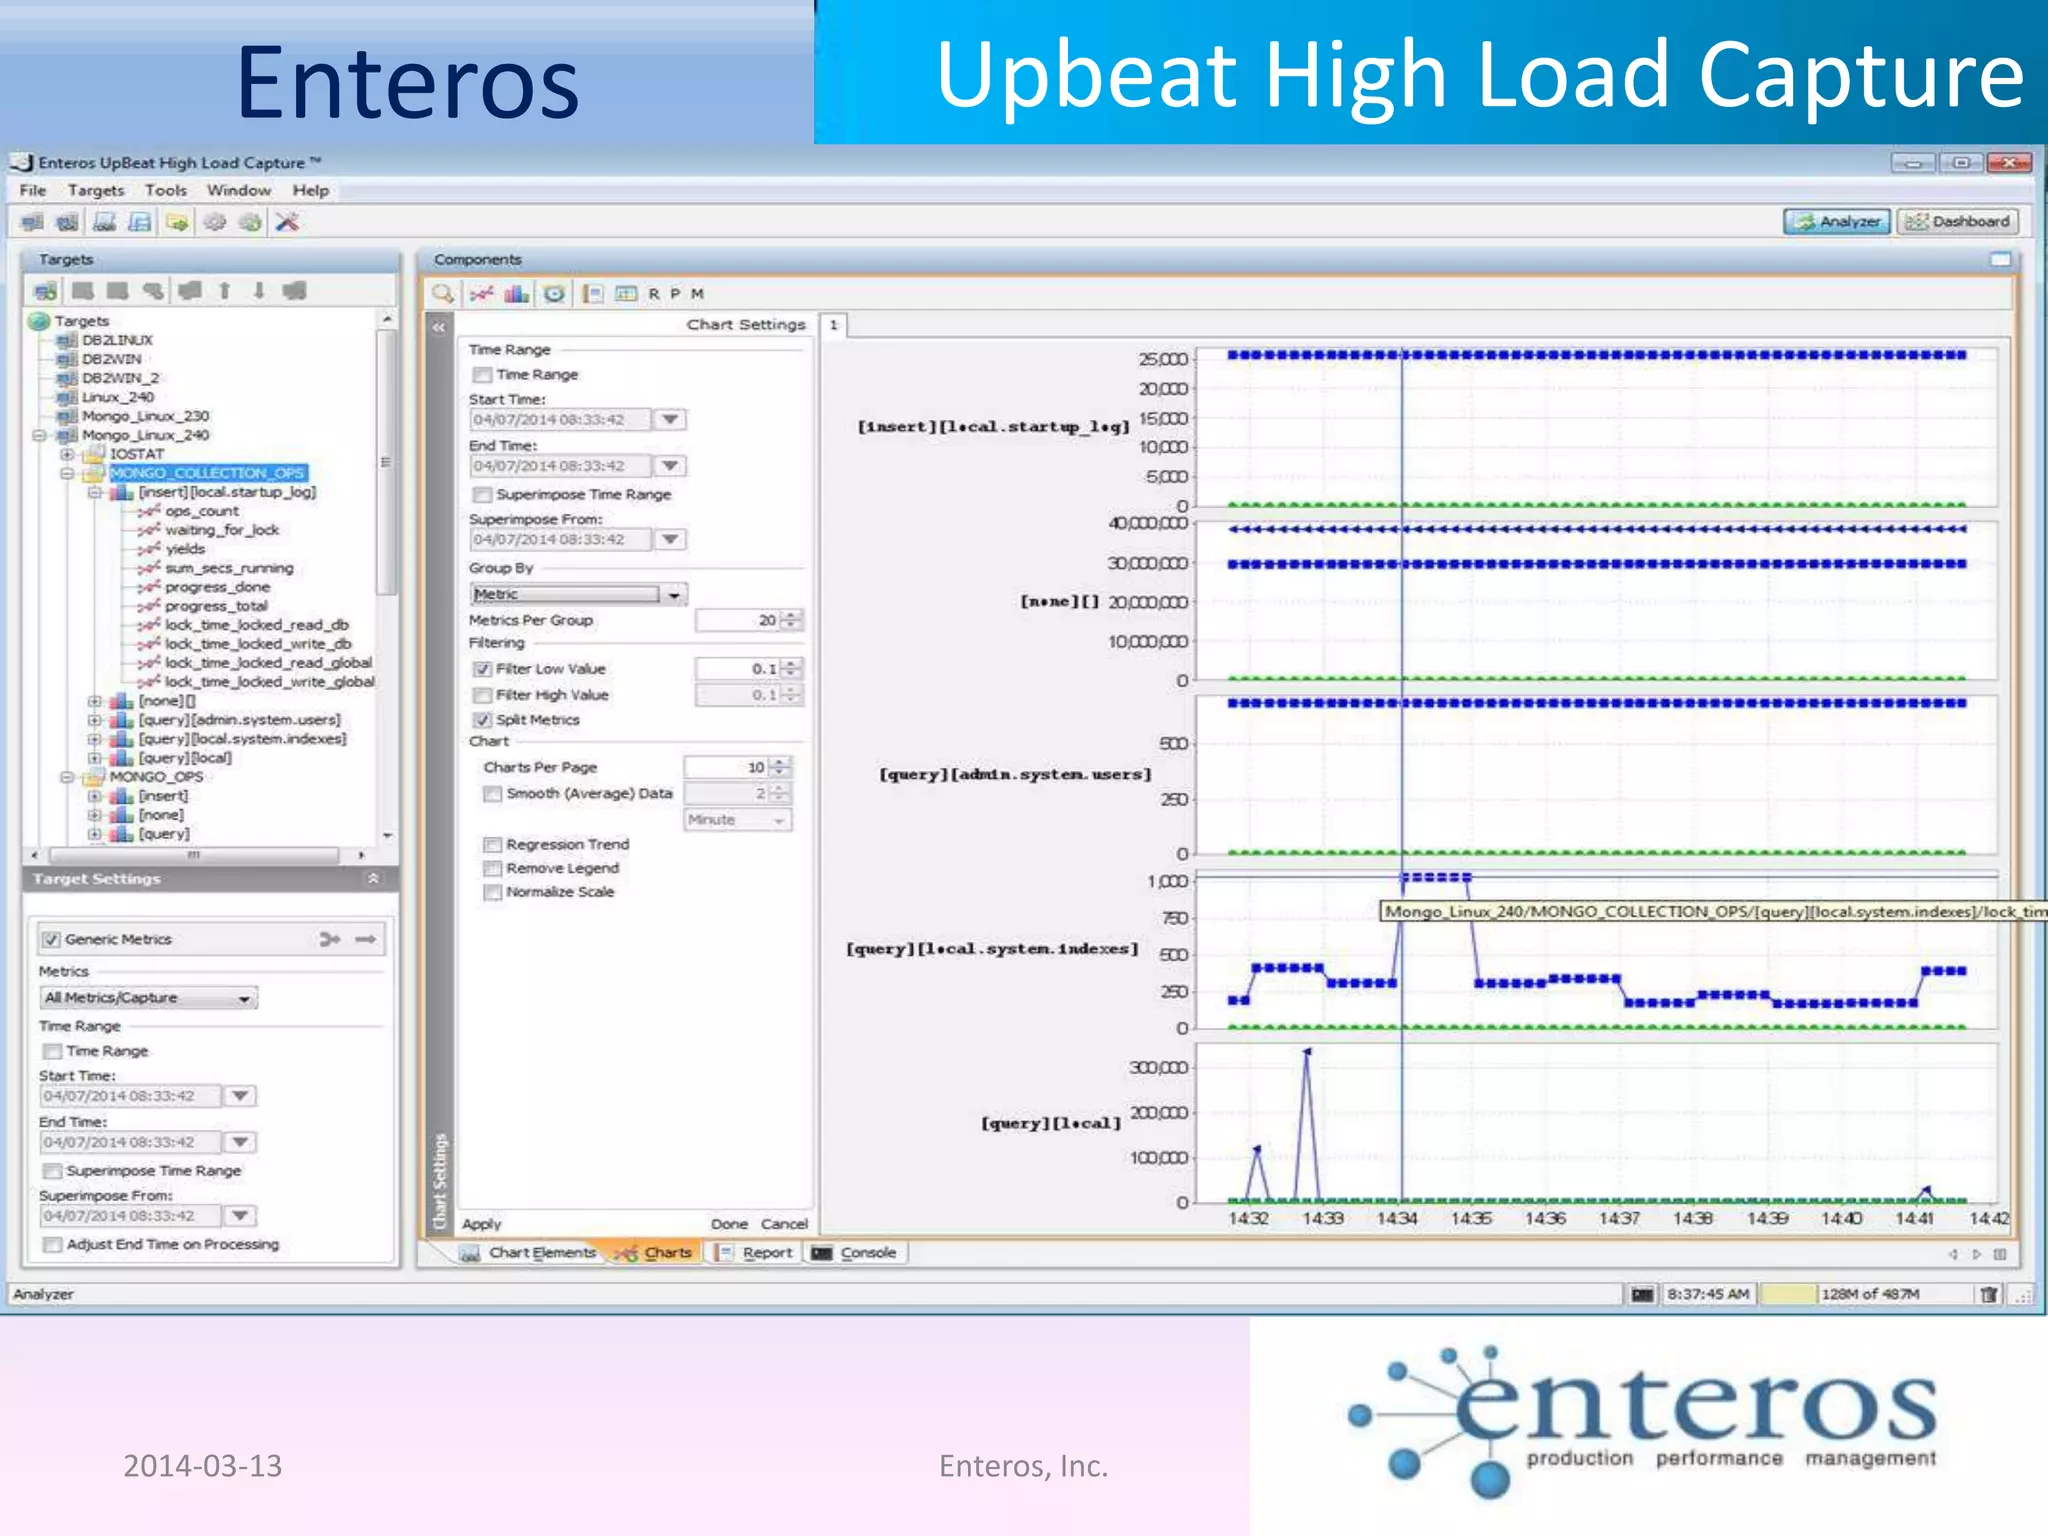Click the Analyzer button
This screenshot has width=2048, height=1536.
pos(1837,222)
